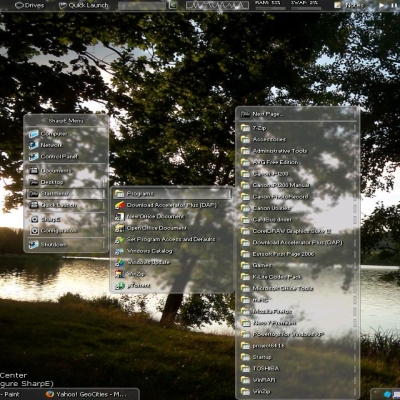
Task: Expand the Programs entry in the Startmenu submenu
Action: [x=172, y=194]
